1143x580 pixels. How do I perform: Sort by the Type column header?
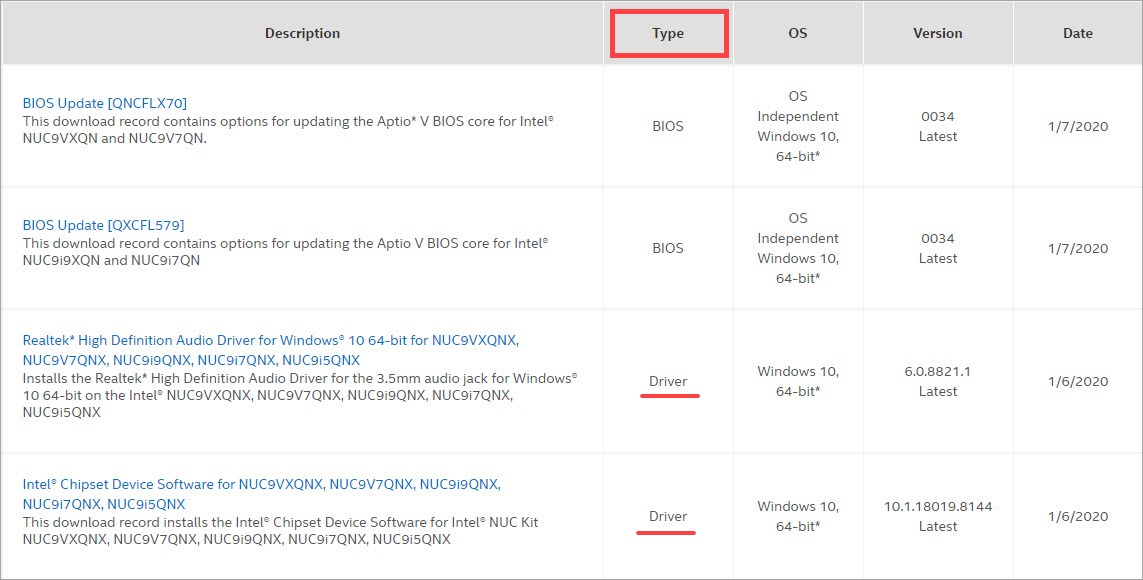coord(668,34)
